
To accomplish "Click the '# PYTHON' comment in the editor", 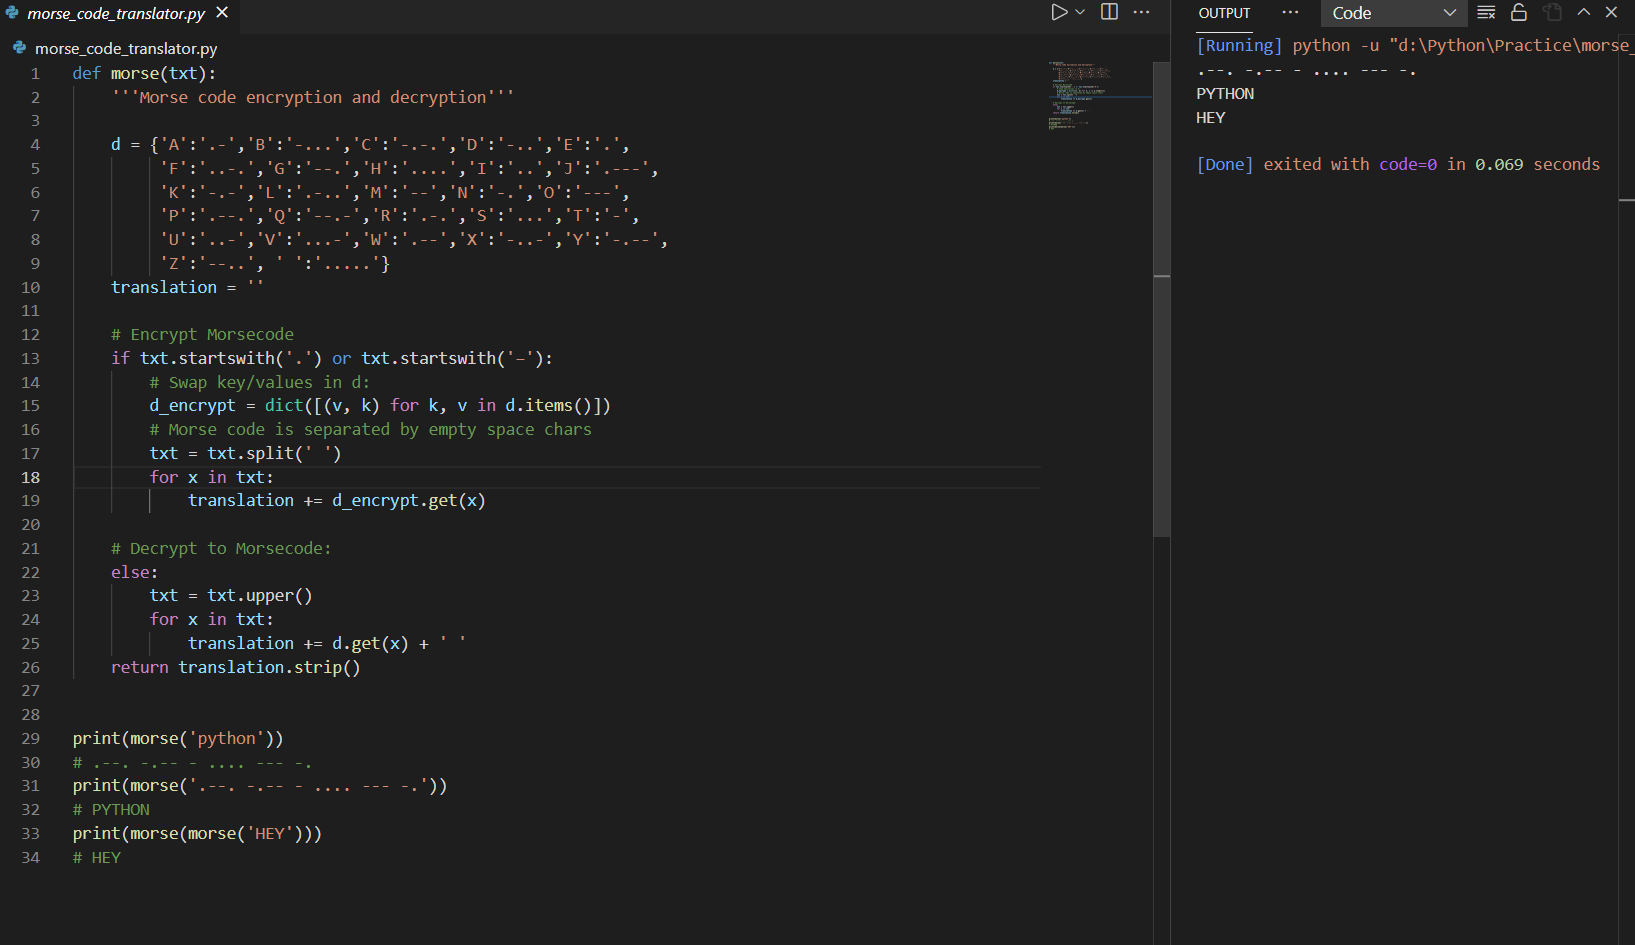I will [x=111, y=809].
